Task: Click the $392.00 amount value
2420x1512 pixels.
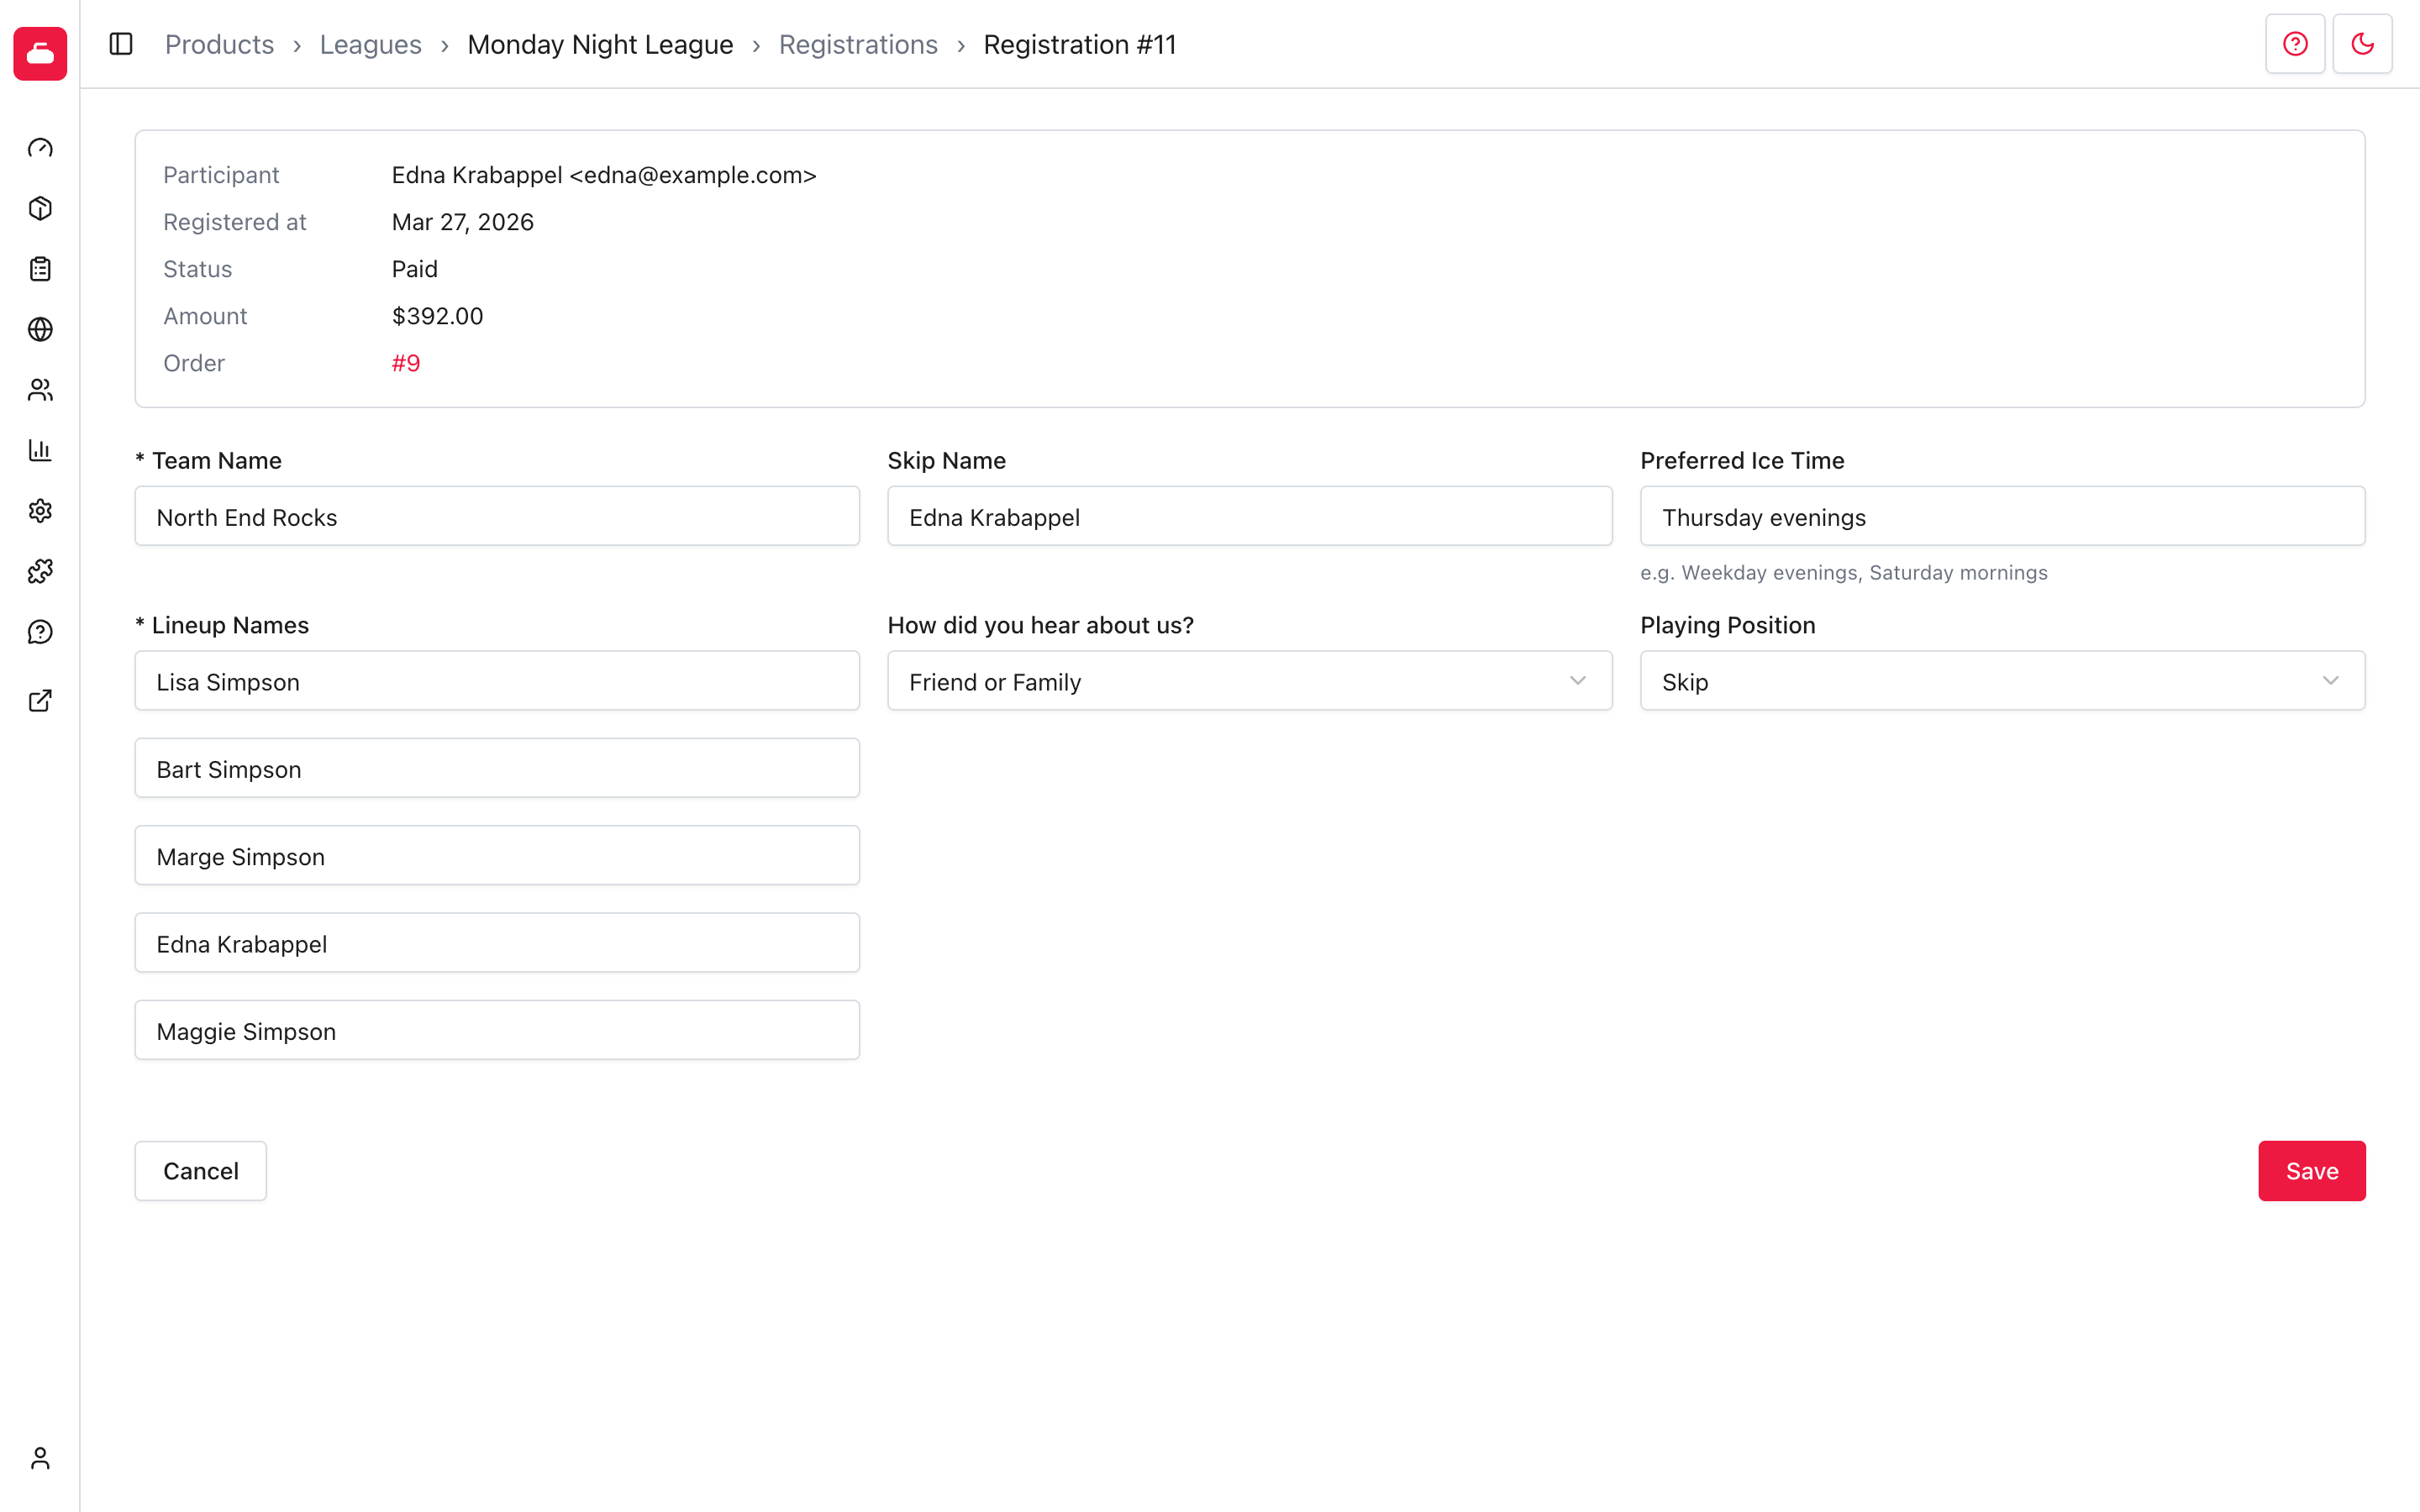Action: pos(437,316)
